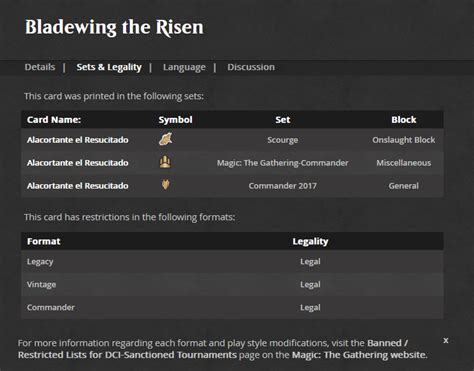Click the Commander 2017 set name
This screenshot has height=371, width=474.
tap(283, 186)
